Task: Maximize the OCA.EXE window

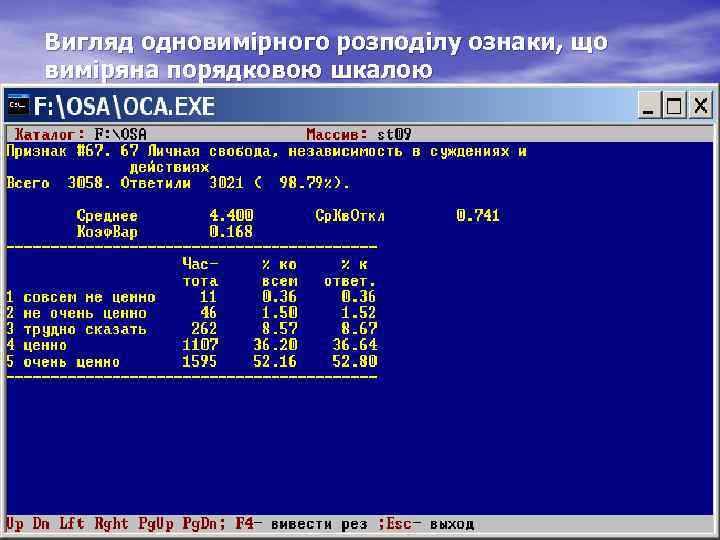Action: (674, 106)
